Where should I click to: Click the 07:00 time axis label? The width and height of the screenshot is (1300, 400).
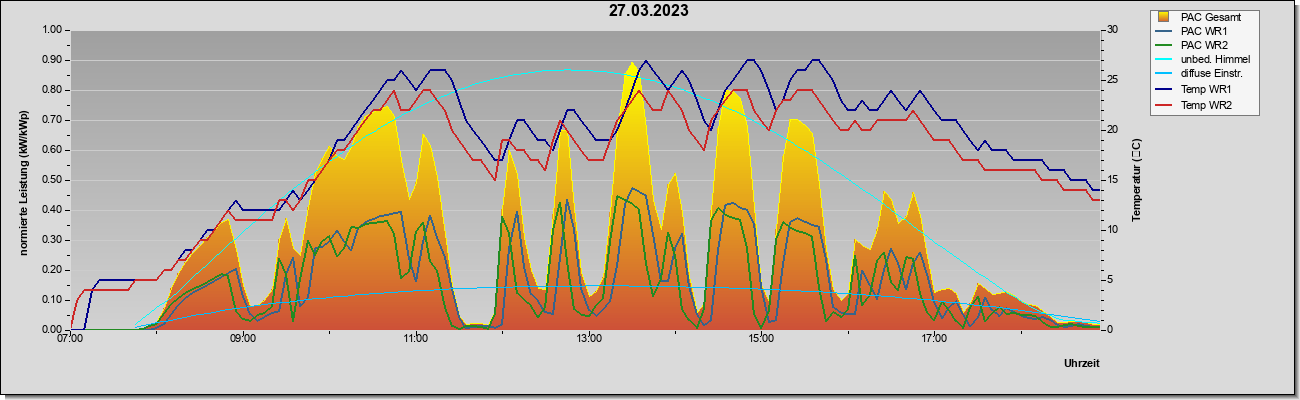(71, 339)
